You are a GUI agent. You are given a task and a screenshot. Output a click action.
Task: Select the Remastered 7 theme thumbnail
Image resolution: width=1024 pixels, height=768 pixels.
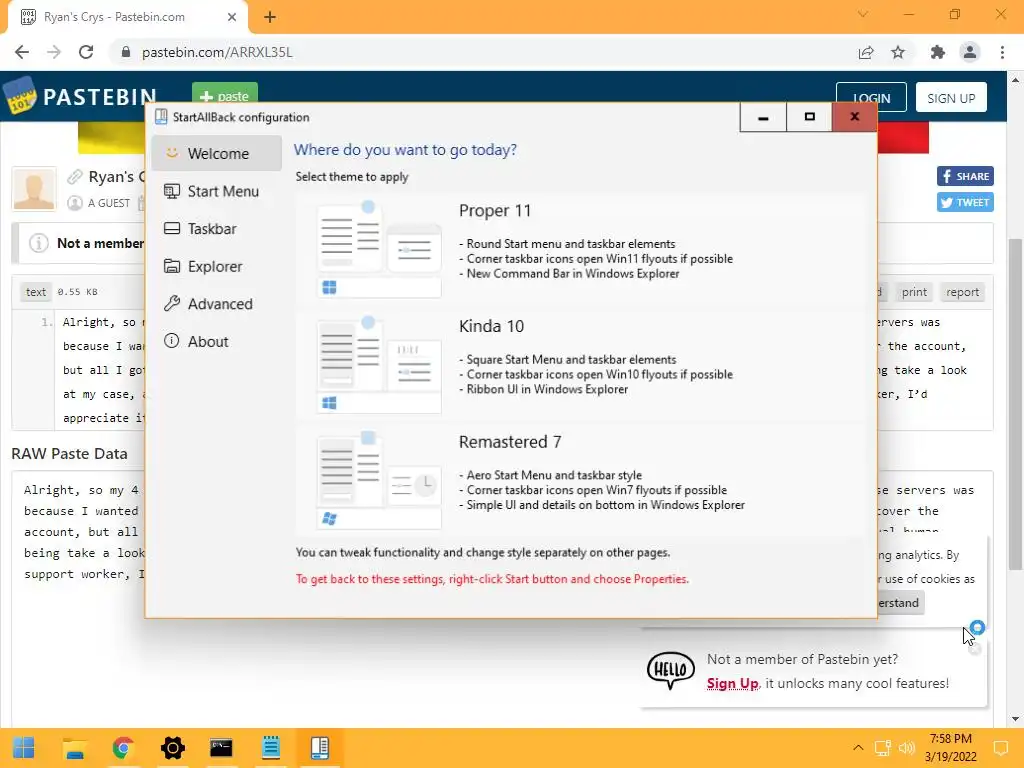379,480
